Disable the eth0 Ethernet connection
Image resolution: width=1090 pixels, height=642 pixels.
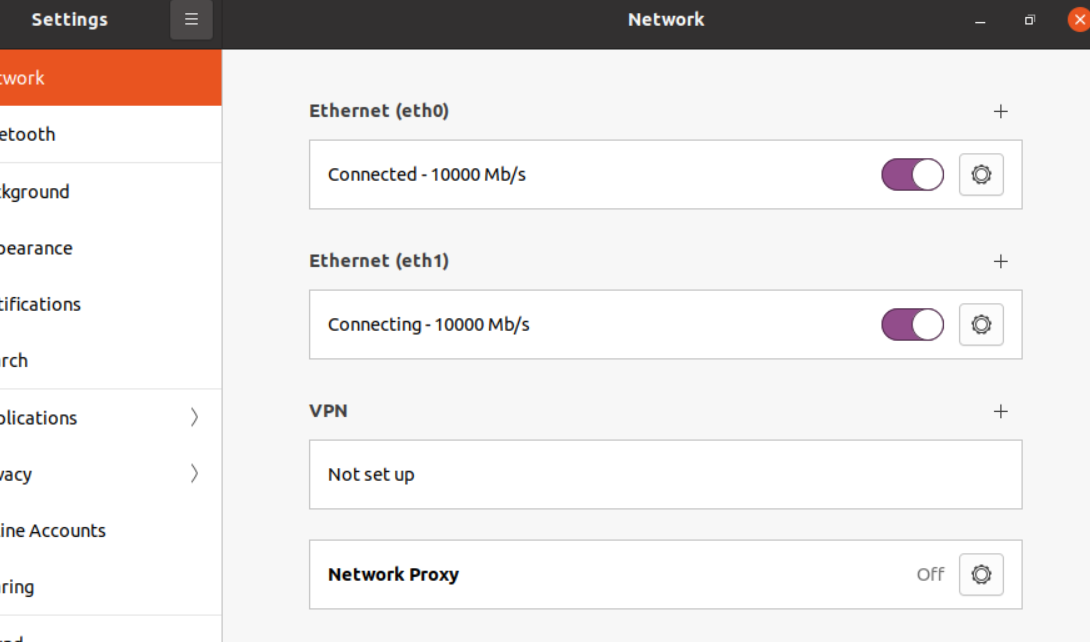click(x=912, y=175)
